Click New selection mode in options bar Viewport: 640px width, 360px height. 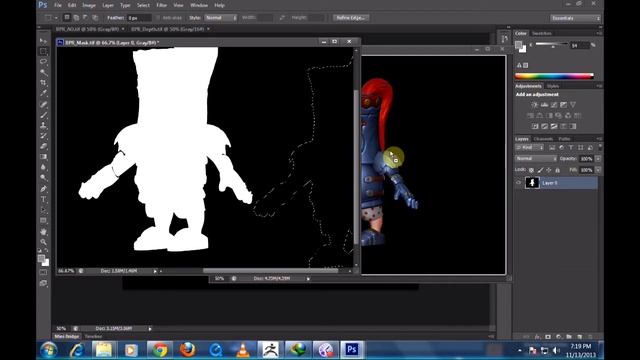click(x=67, y=18)
